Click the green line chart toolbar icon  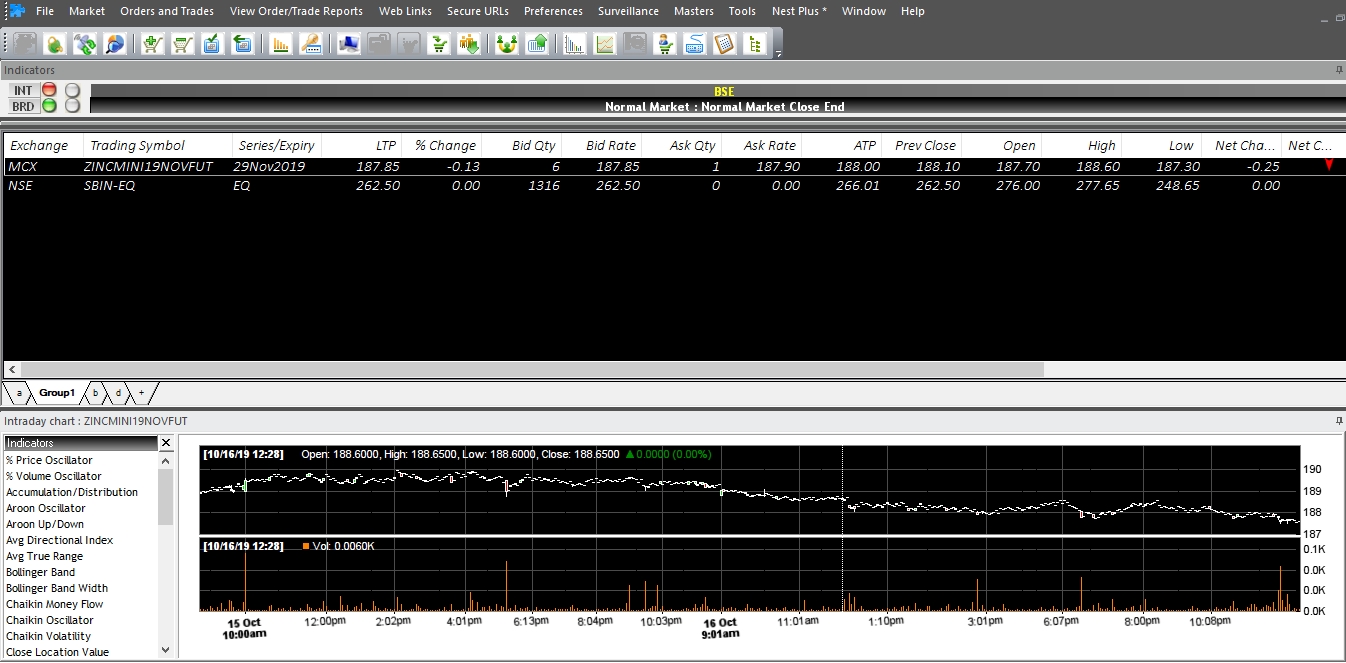point(605,44)
